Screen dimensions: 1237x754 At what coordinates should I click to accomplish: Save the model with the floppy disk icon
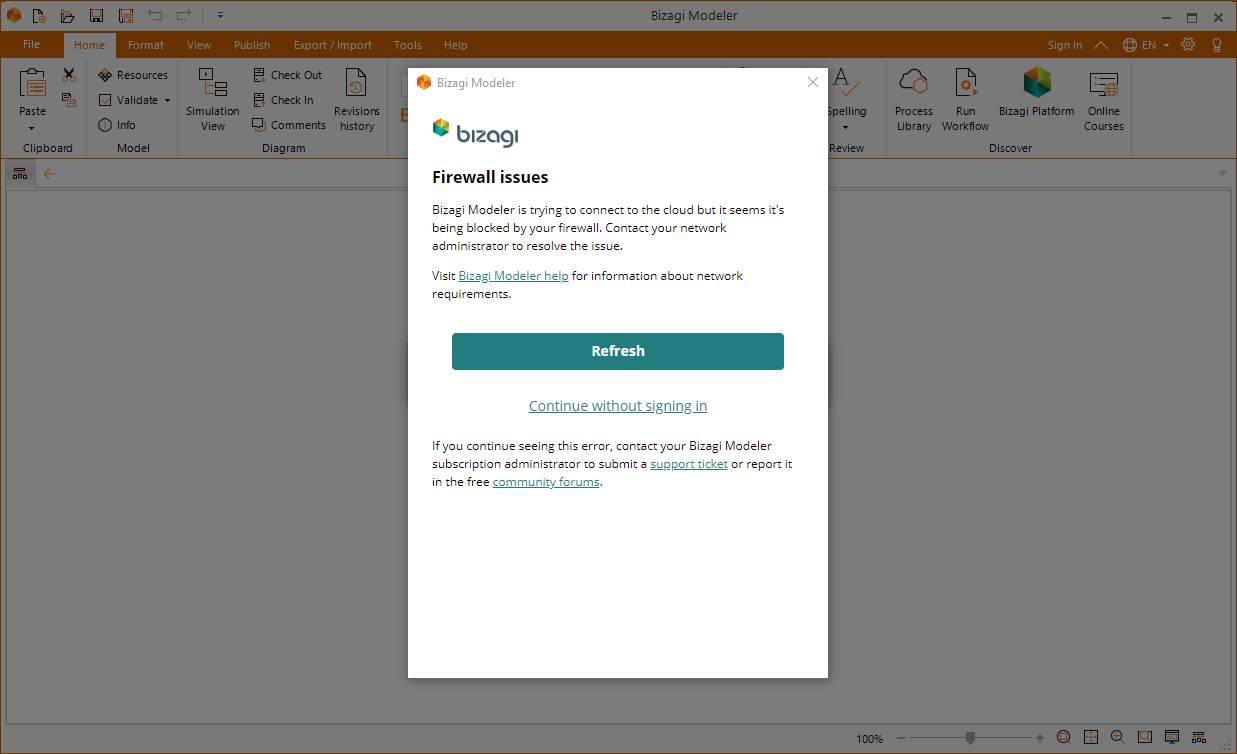click(96, 16)
